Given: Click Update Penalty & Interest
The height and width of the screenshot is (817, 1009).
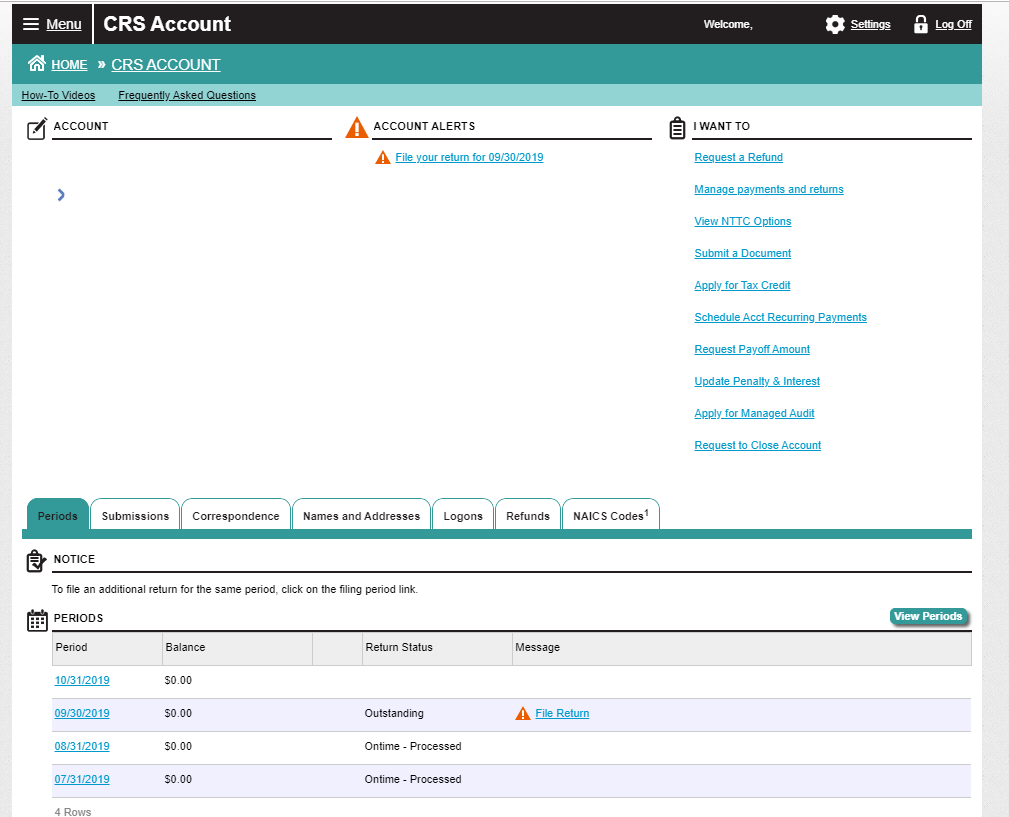Looking at the screenshot, I should (757, 381).
